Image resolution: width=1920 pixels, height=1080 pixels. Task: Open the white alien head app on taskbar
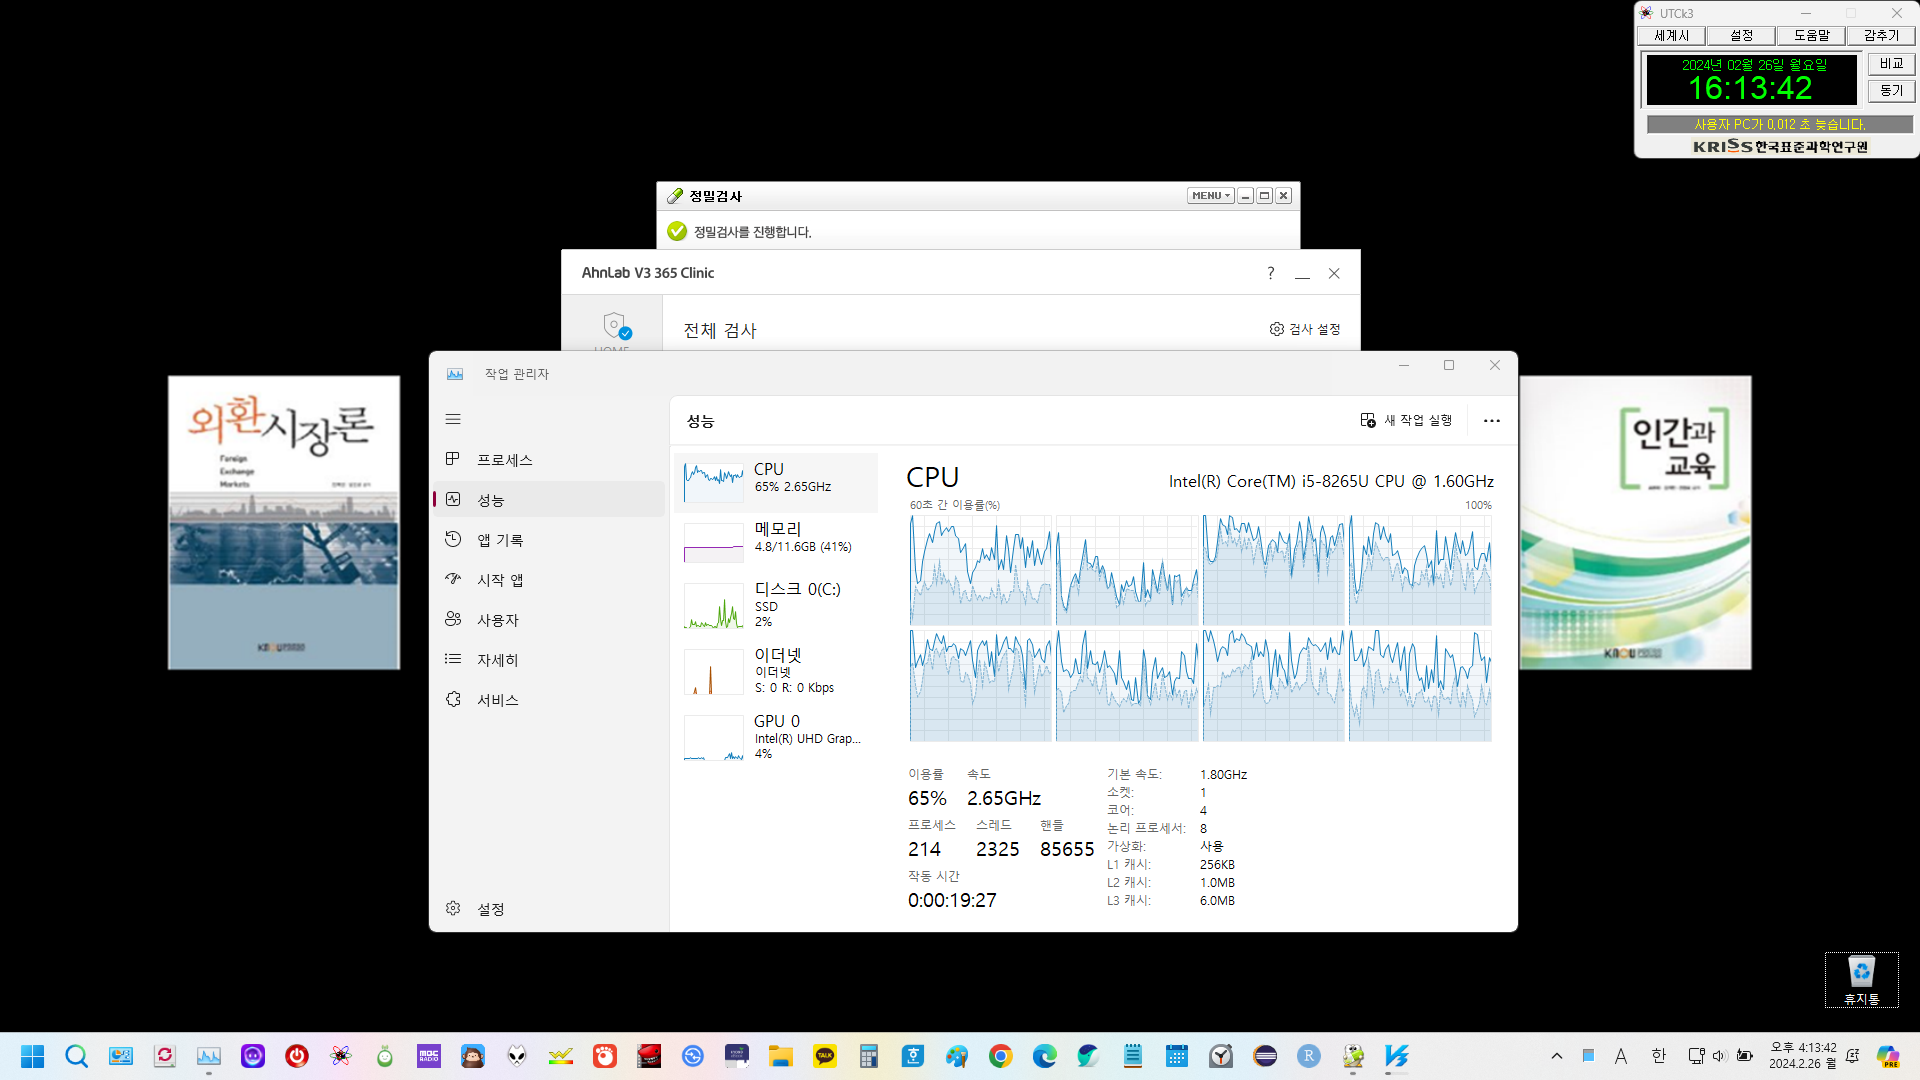[517, 1056]
